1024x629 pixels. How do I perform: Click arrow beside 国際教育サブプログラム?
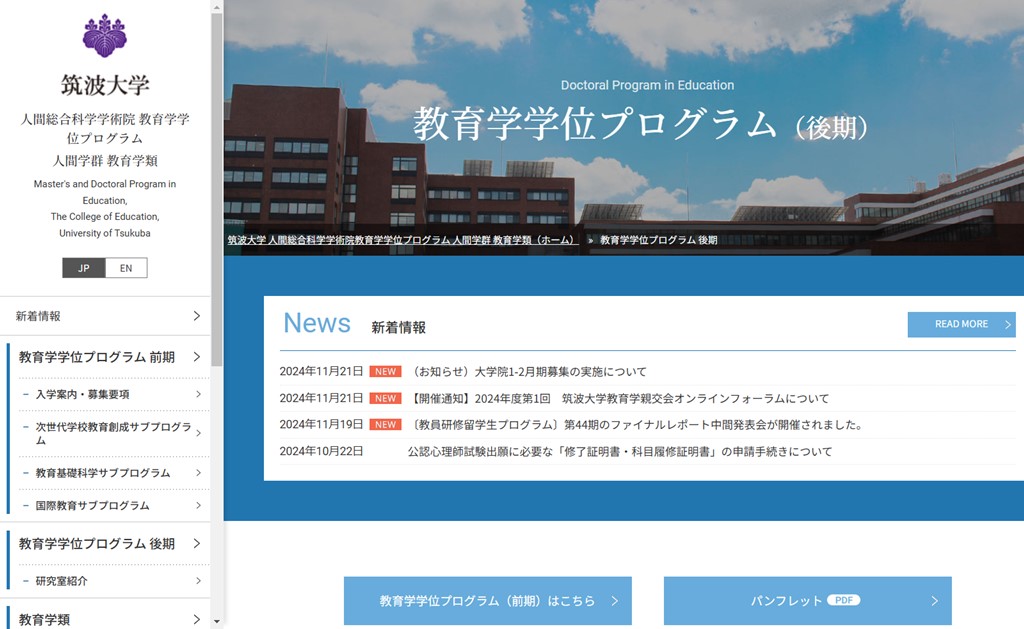[199, 506]
